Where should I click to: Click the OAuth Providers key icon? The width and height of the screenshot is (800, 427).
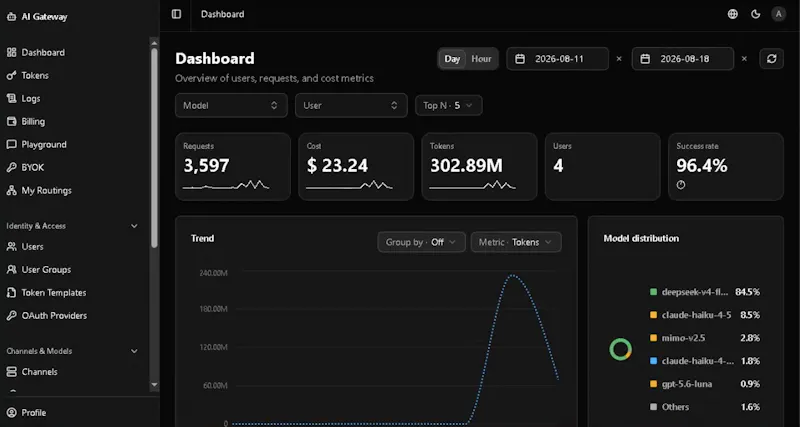click(11, 316)
